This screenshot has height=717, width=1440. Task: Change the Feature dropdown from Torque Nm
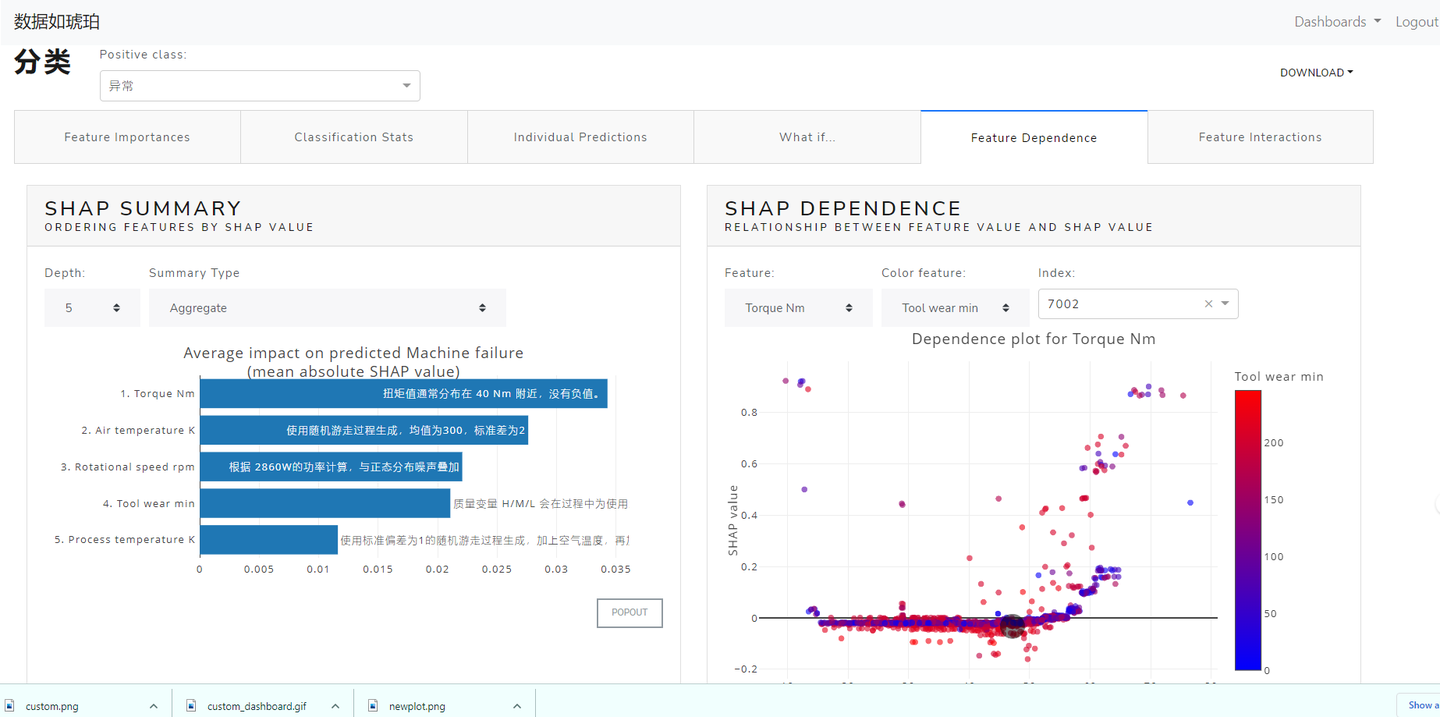tap(797, 308)
